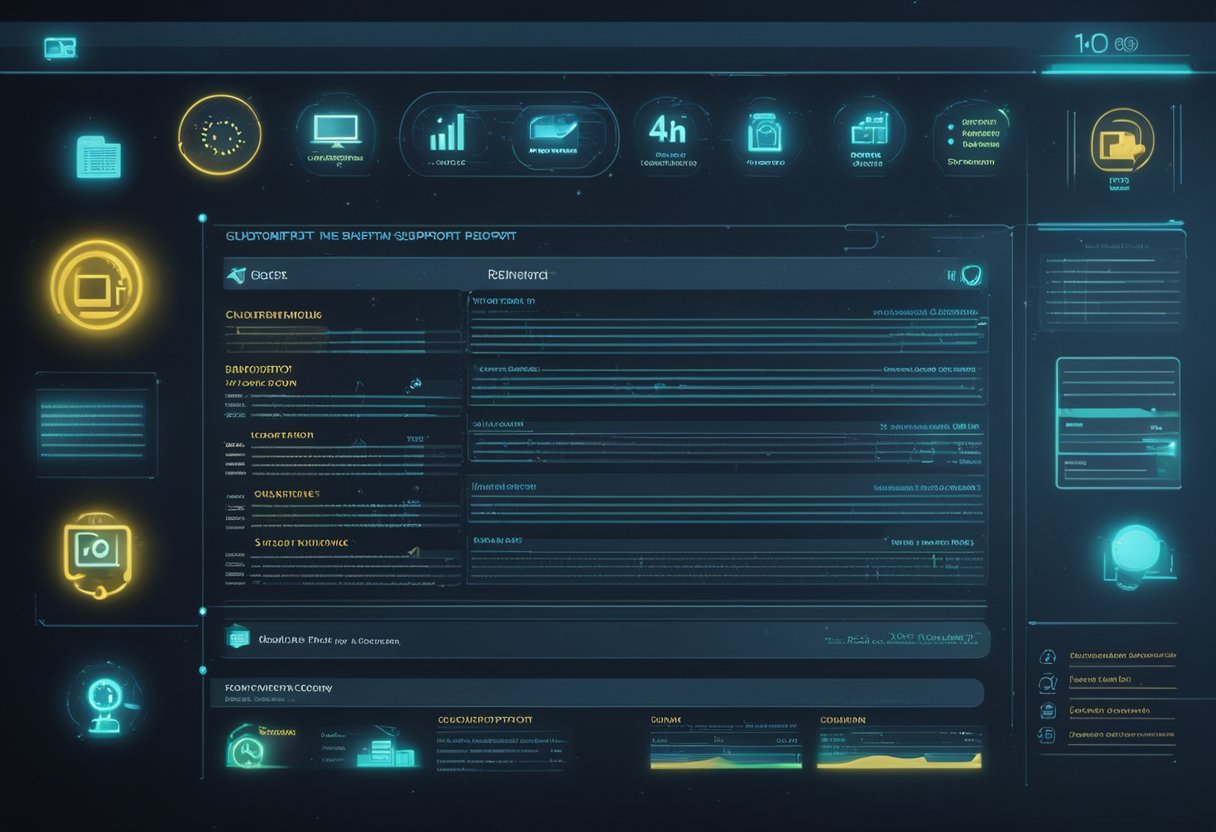Click the cyan monitor icon in top toolbar
Viewport: 1216px width, 832px height.
[335, 130]
